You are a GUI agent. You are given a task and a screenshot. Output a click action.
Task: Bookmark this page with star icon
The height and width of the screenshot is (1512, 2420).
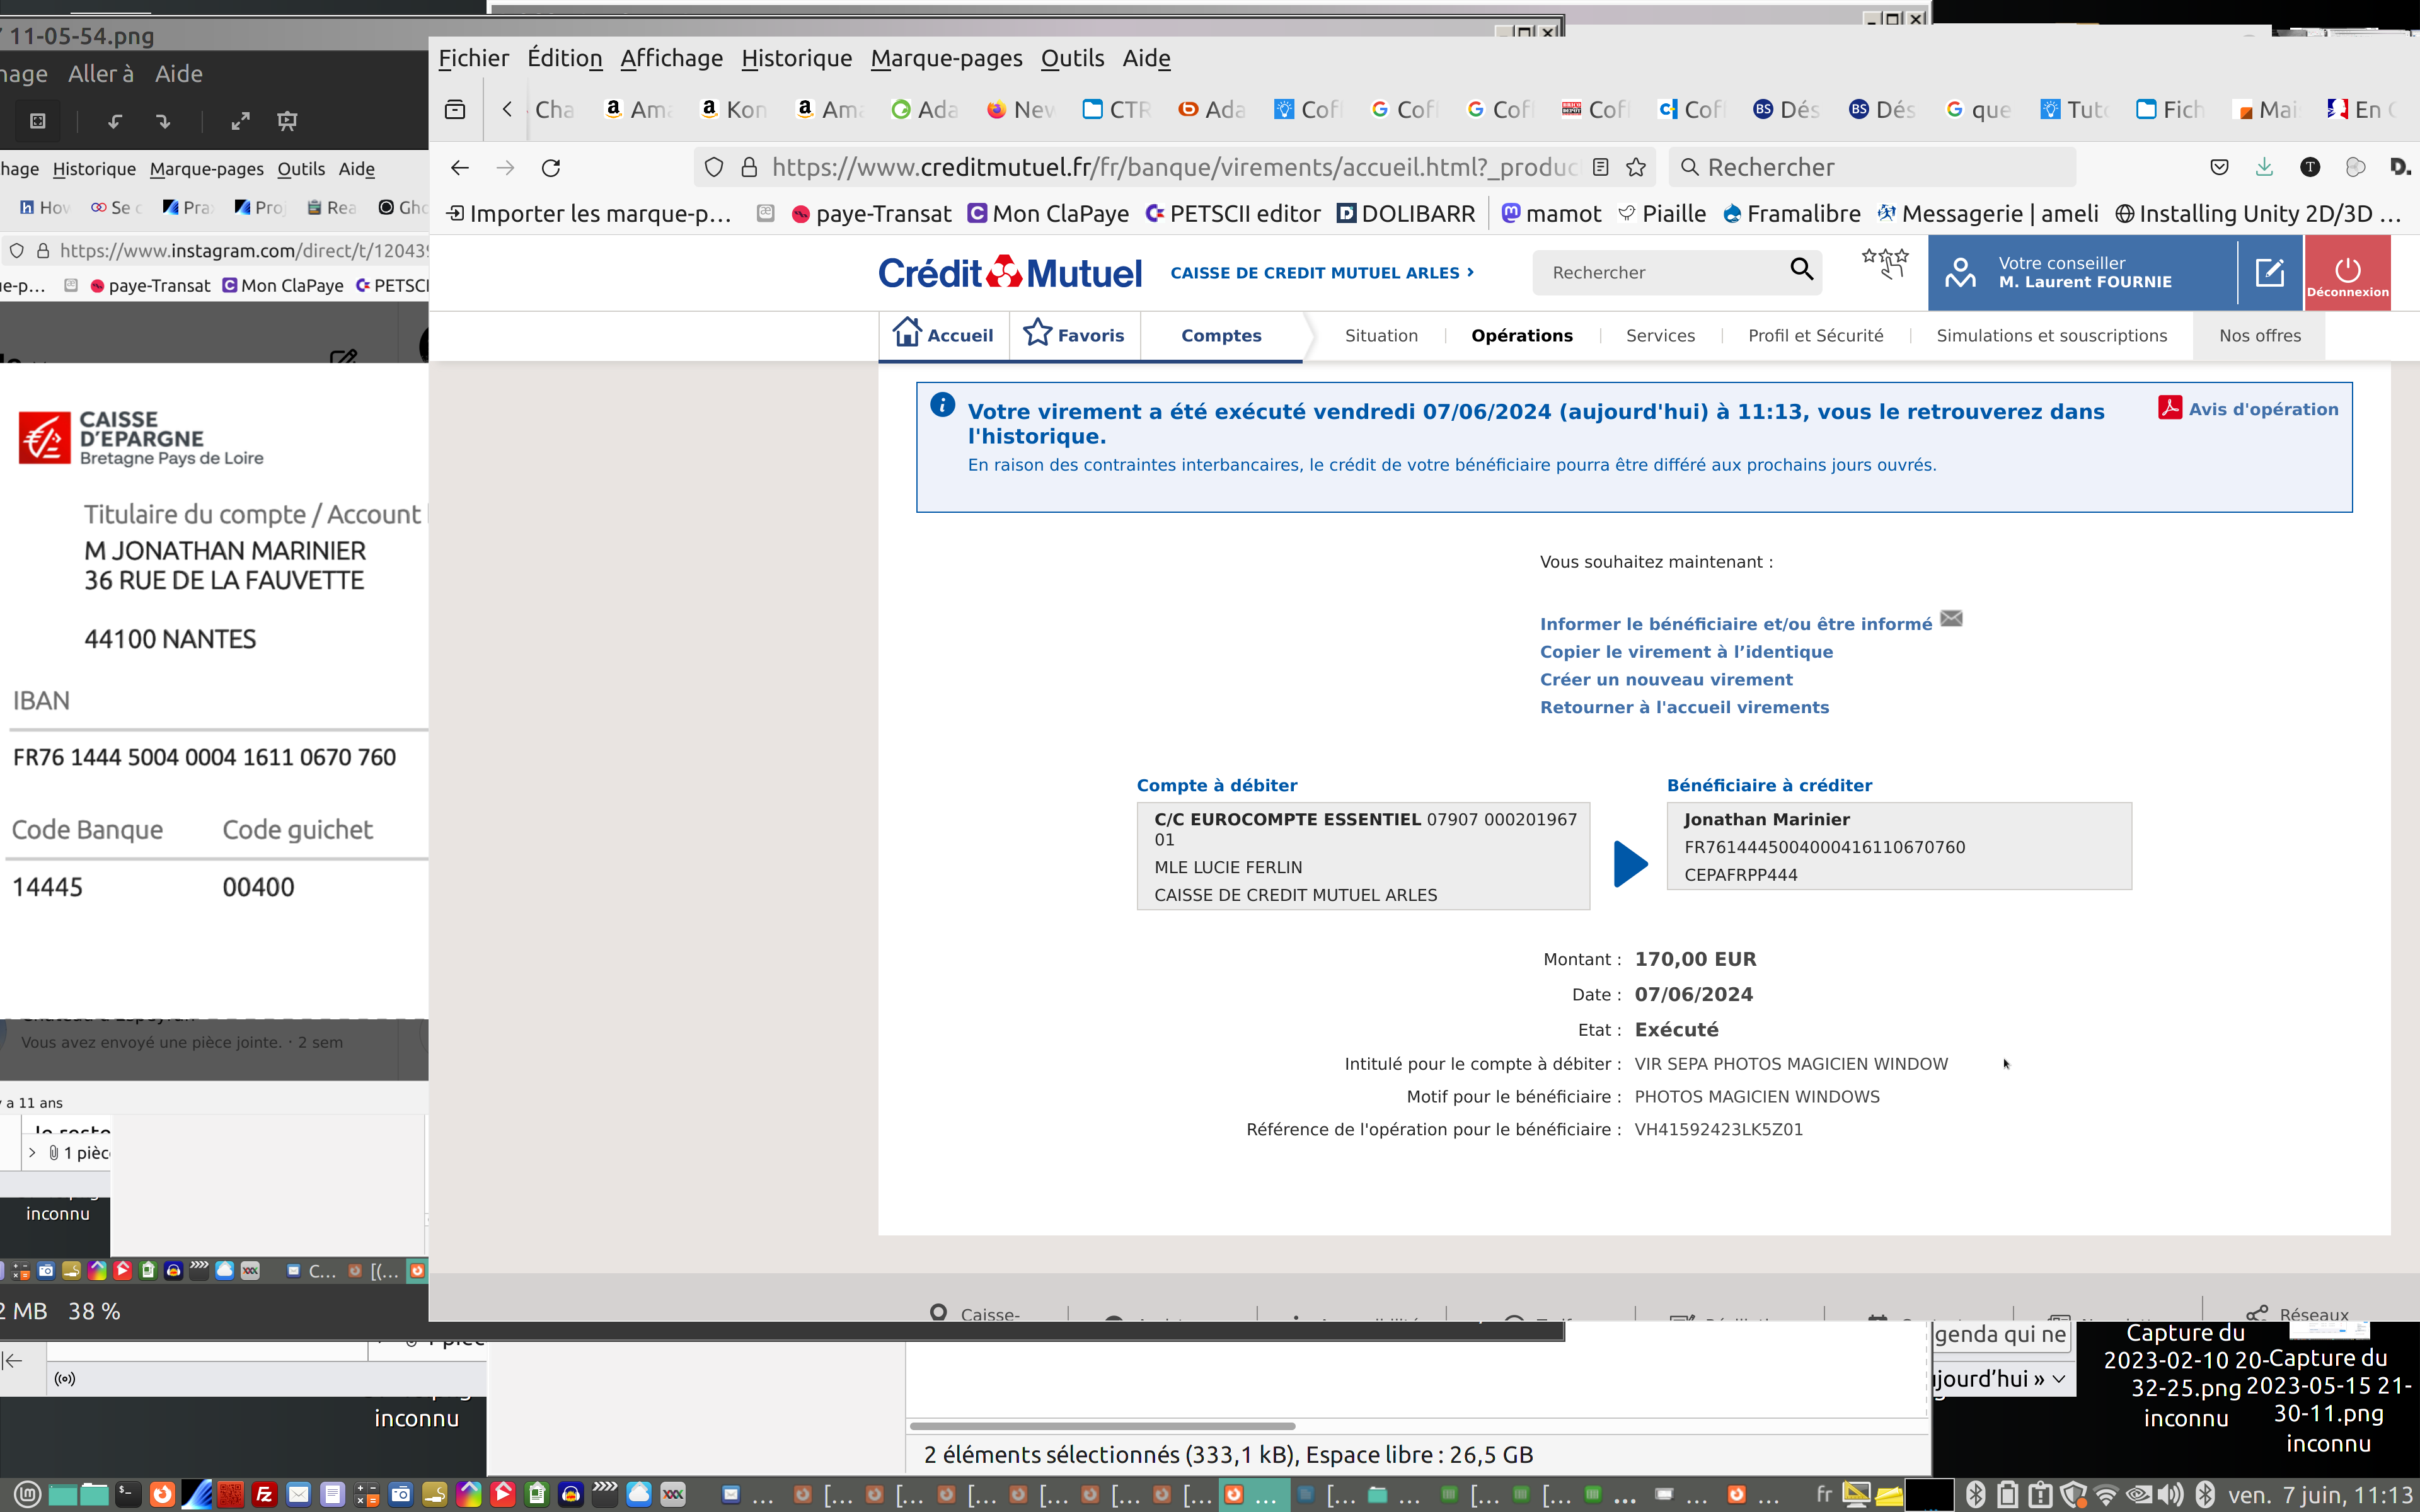(1636, 167)
